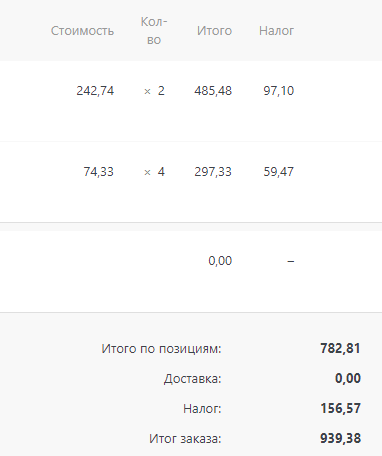Click the 97,10 tax value
Viewport: 382px width, 456px height.
[279, 91]
